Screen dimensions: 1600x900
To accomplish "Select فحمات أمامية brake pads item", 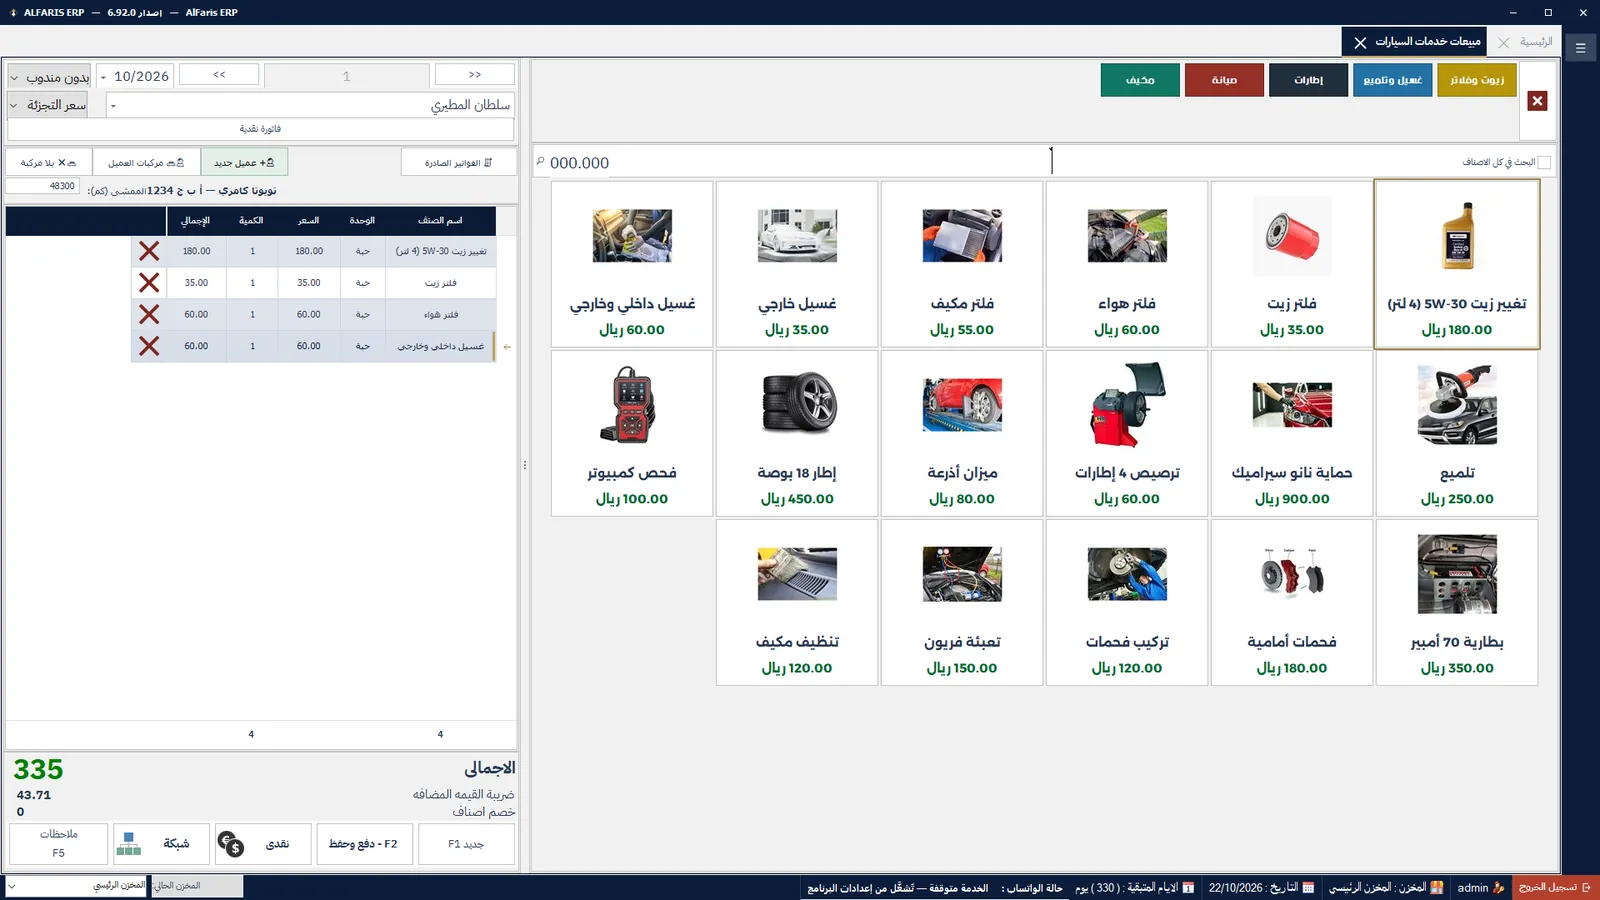I will coord(1292,602).
